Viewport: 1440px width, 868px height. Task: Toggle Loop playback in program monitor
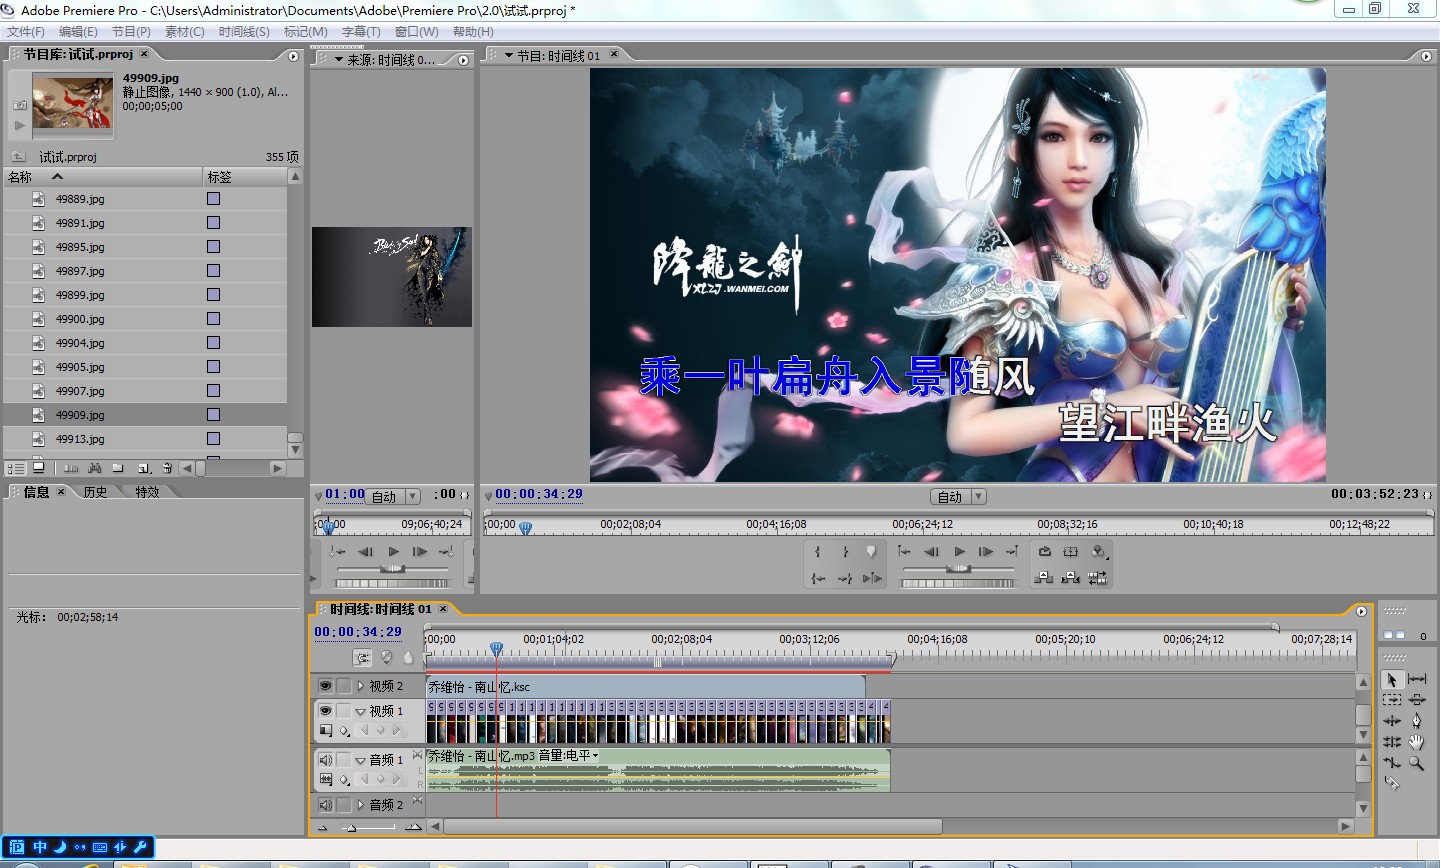[1044, 551]
